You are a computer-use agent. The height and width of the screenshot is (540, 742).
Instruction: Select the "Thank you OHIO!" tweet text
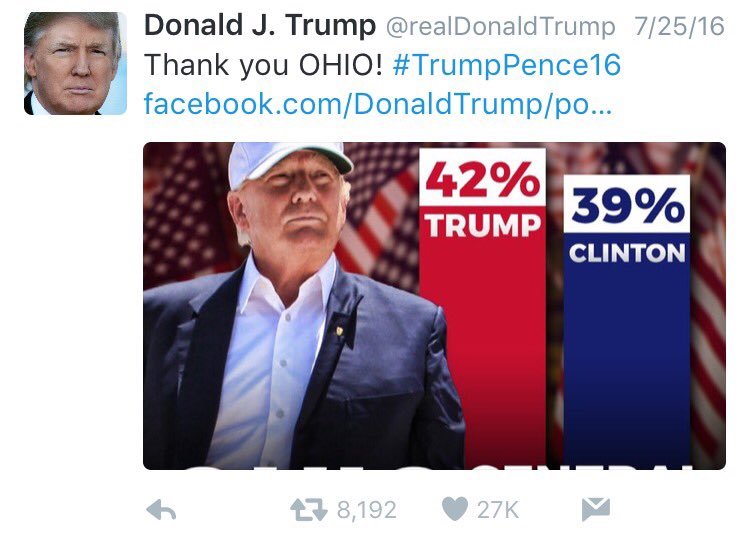263,65
